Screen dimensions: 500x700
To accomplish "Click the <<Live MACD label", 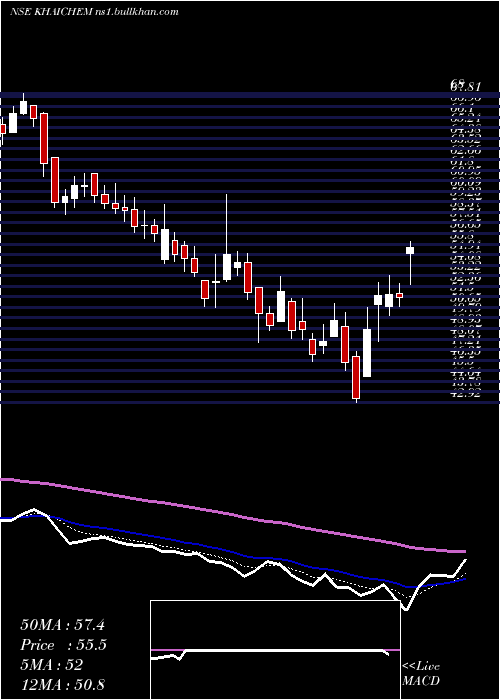I will click(x=421, y=673).
